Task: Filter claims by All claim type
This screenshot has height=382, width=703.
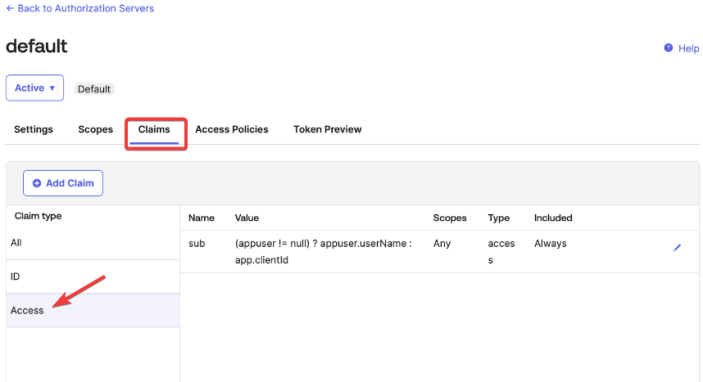Action: pyautogui.click(x=93, y=243)
